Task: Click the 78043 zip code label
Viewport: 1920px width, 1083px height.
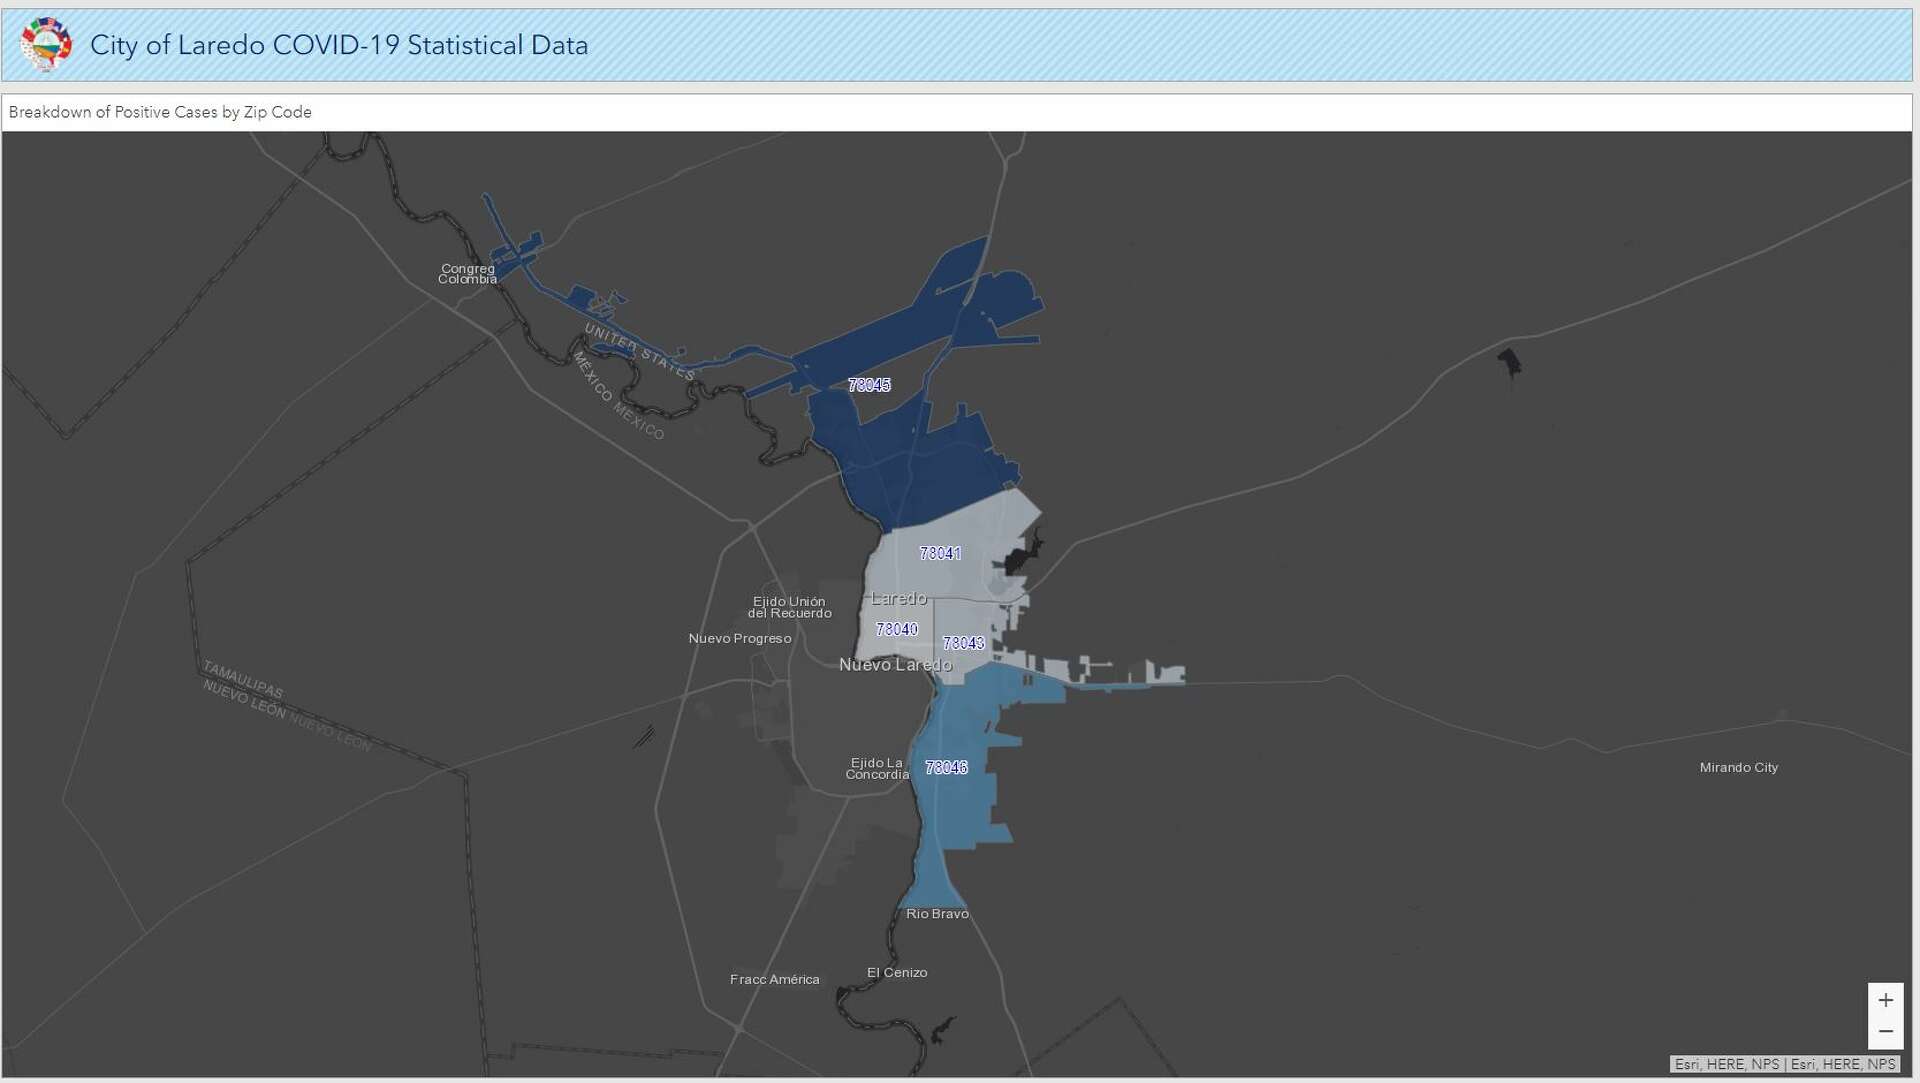Action: point(963,643)
